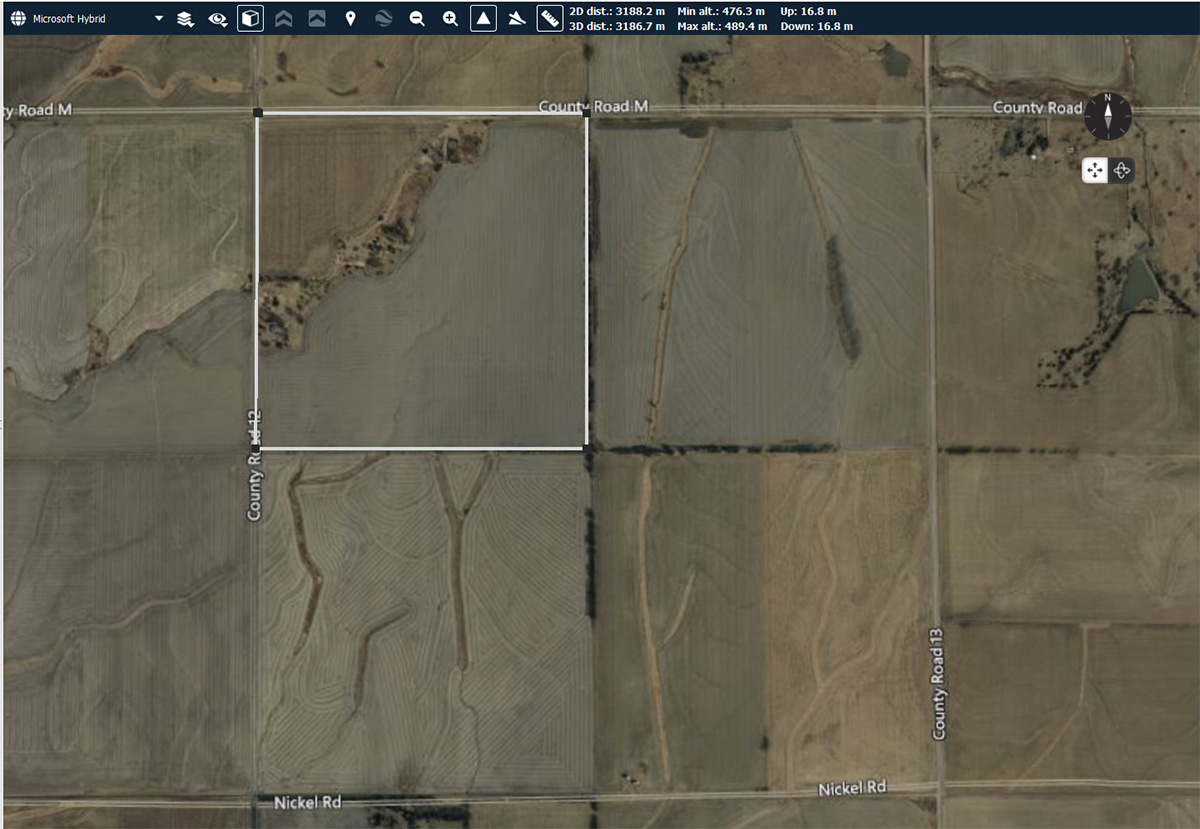Toggle the 3D cube view button
The image size is (1200, 829).
pos(250,18)
